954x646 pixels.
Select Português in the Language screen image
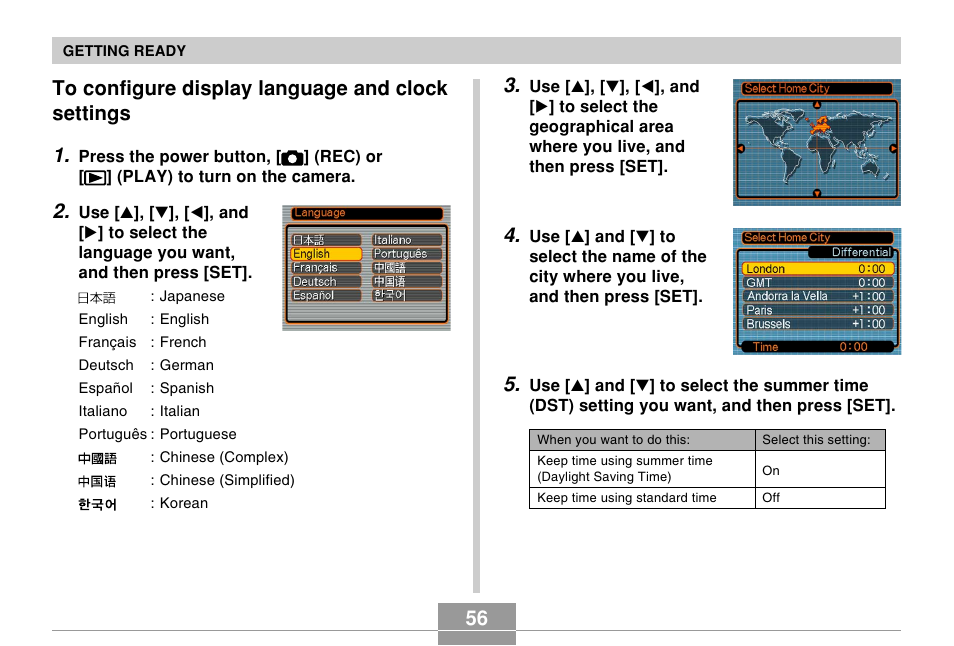(407, 254)
